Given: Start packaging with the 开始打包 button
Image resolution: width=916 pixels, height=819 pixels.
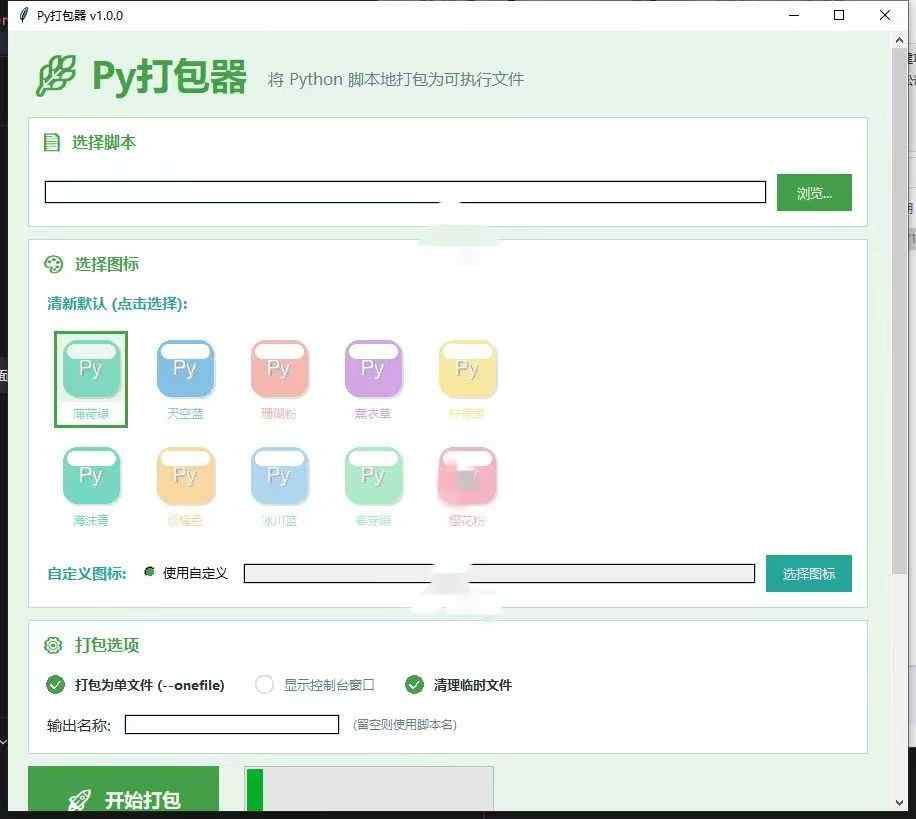Looking at the screenshot, I should 123,789.
